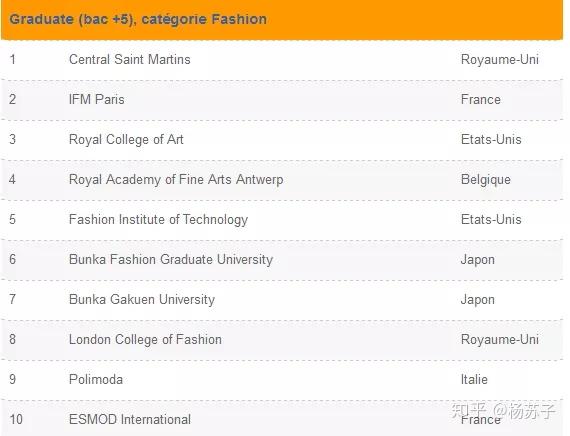Click the orange Graduate Fashion category header
This screenshot has height=436, width=570.
(282, 19)
